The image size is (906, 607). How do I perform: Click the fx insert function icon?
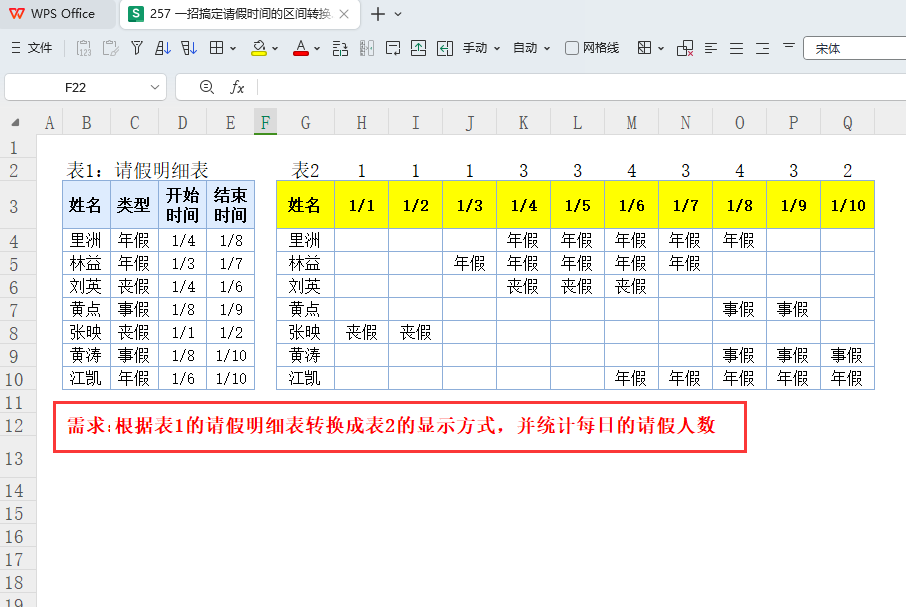[x=237, y=87]
